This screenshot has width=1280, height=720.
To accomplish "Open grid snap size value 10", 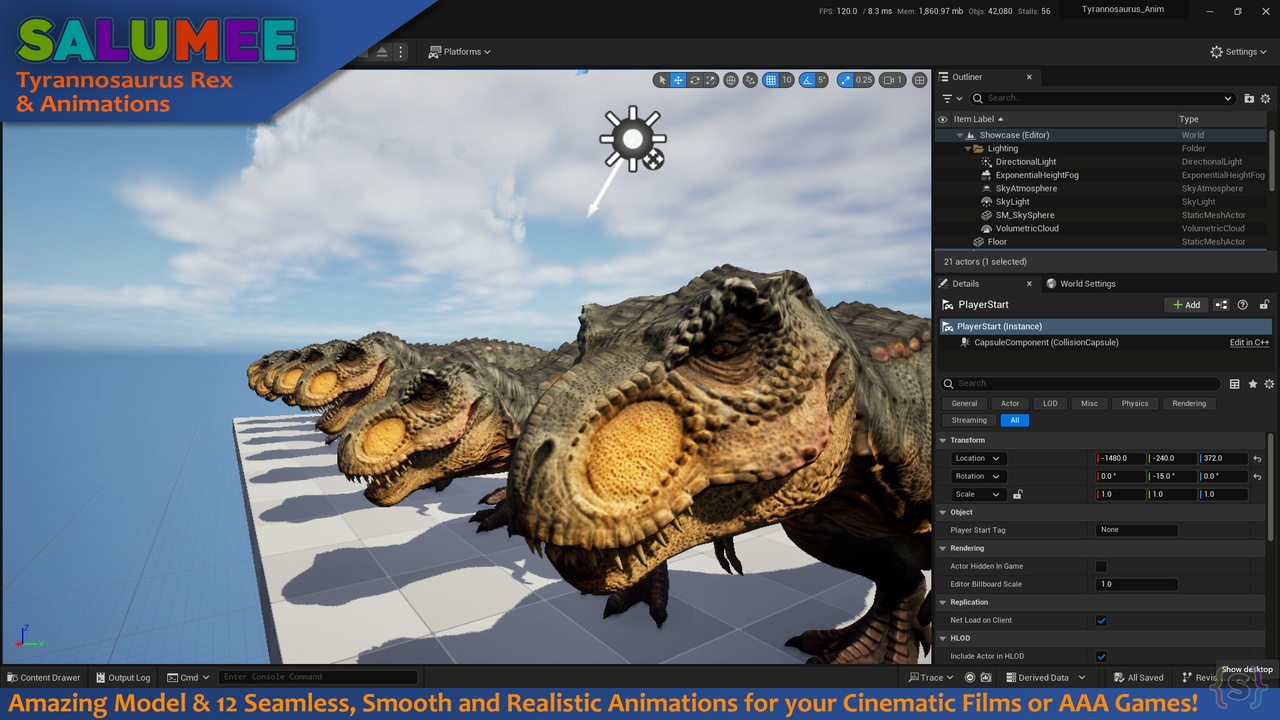I will [x=787, y=80].
